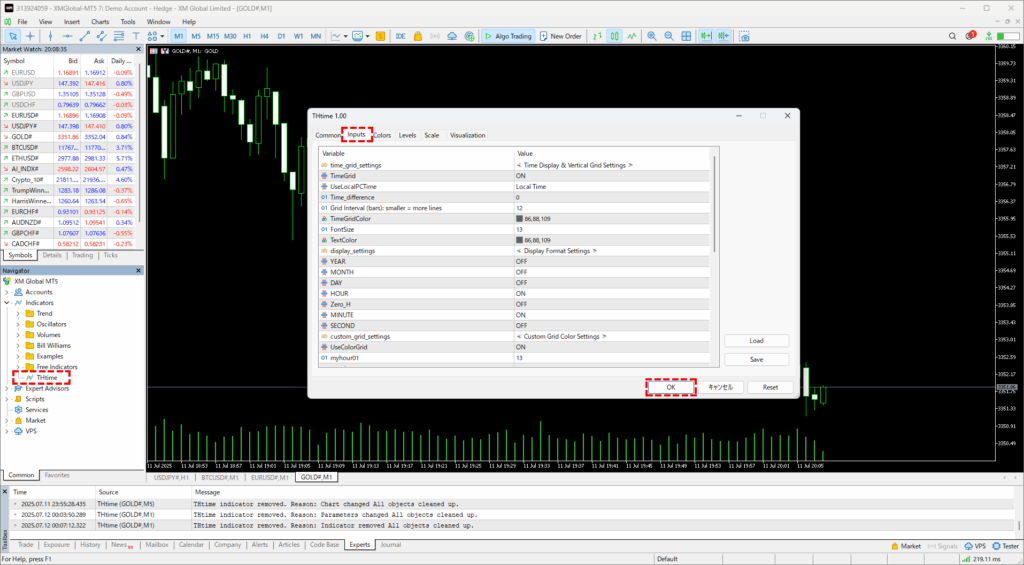
Task: Toggle auto scroll chart to end icon
Action: (706, 36)
